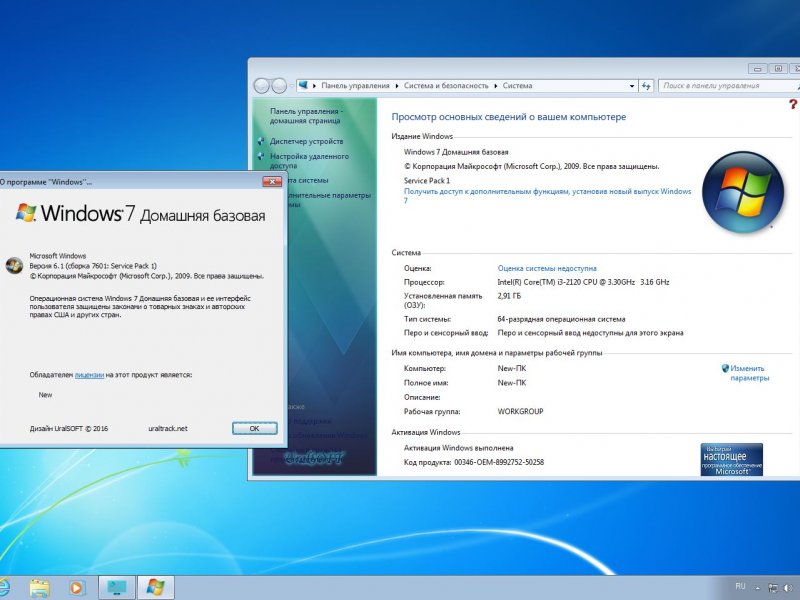Viewport: 800px width, 600px height.
Task: Go to 'Система и безопасность' breadcrumb
Action: tap(446, 86)
